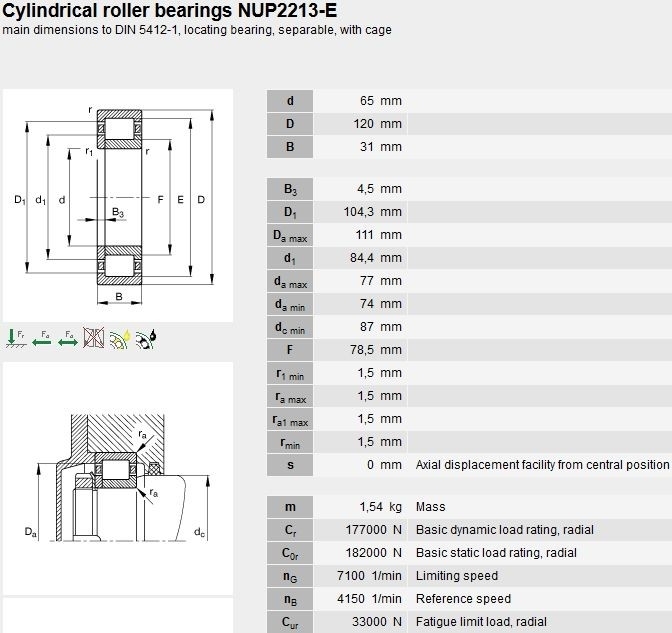Click the double-direction axial load Fa icon
The image size is (672, 633).
(68, 339)
